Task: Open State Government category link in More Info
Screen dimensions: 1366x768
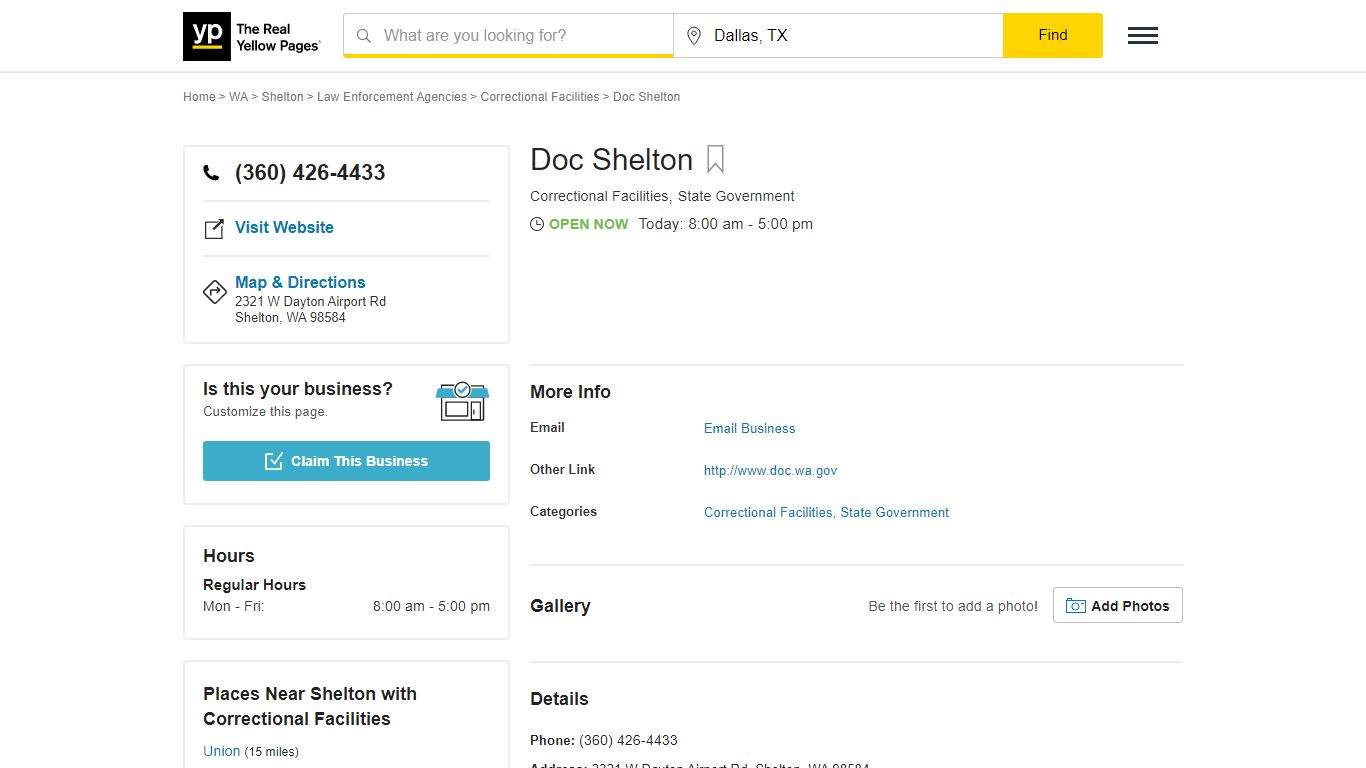Action: pyautogui.click(x=894, y=512)
